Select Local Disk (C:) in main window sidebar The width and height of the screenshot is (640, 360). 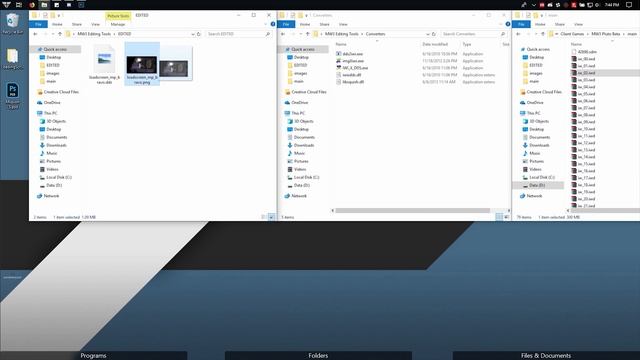pos(542,177)
